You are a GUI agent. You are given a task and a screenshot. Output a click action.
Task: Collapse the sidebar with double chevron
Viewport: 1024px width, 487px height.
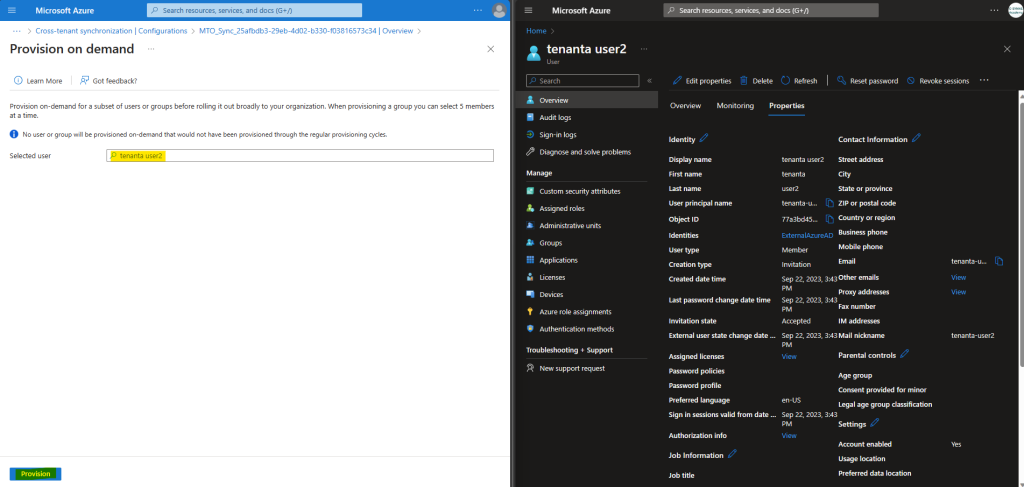click(x=649, y=81)
